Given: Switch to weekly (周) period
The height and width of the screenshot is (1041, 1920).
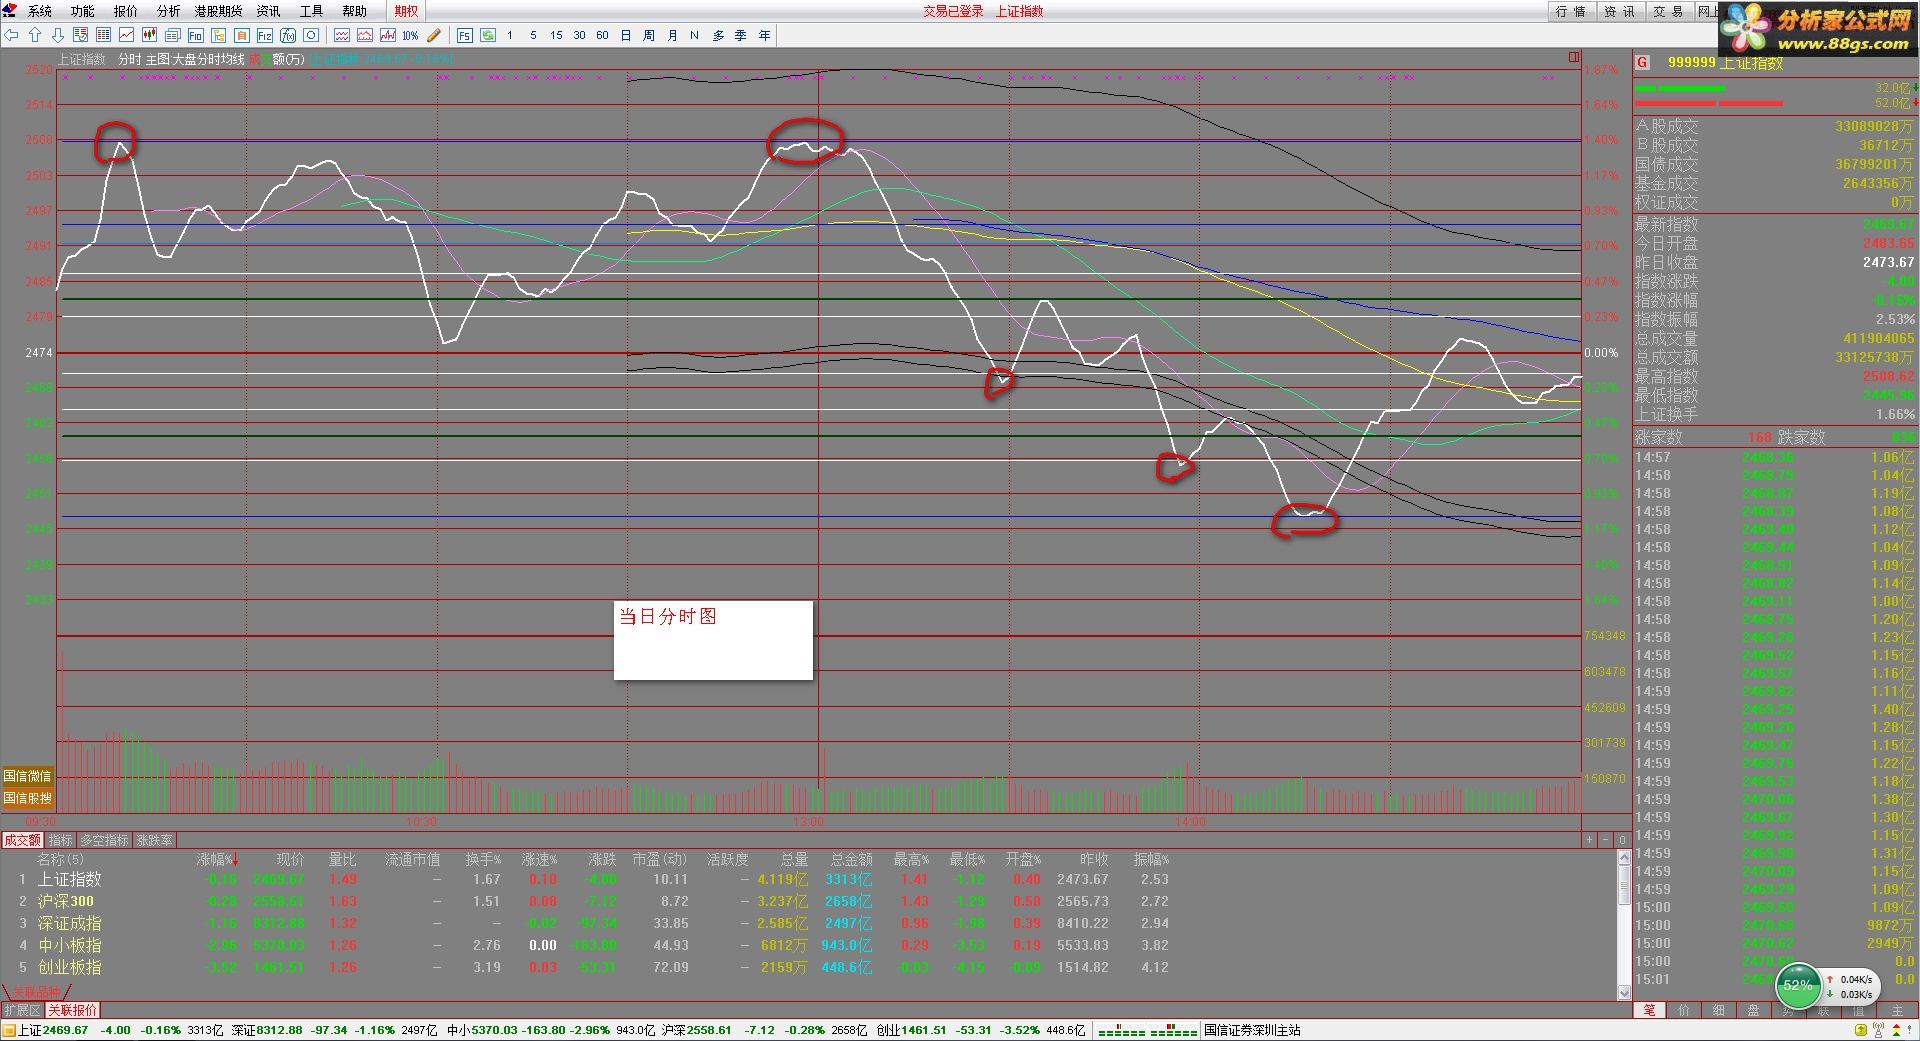Looking at the screenshot, I should click(649, 35).
